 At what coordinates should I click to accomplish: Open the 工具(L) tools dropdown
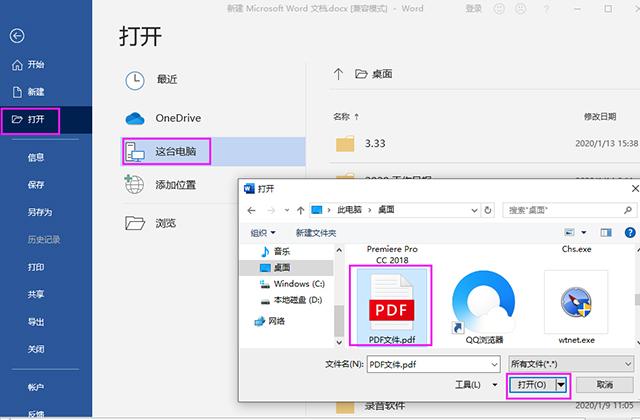(x=476, y=384)
